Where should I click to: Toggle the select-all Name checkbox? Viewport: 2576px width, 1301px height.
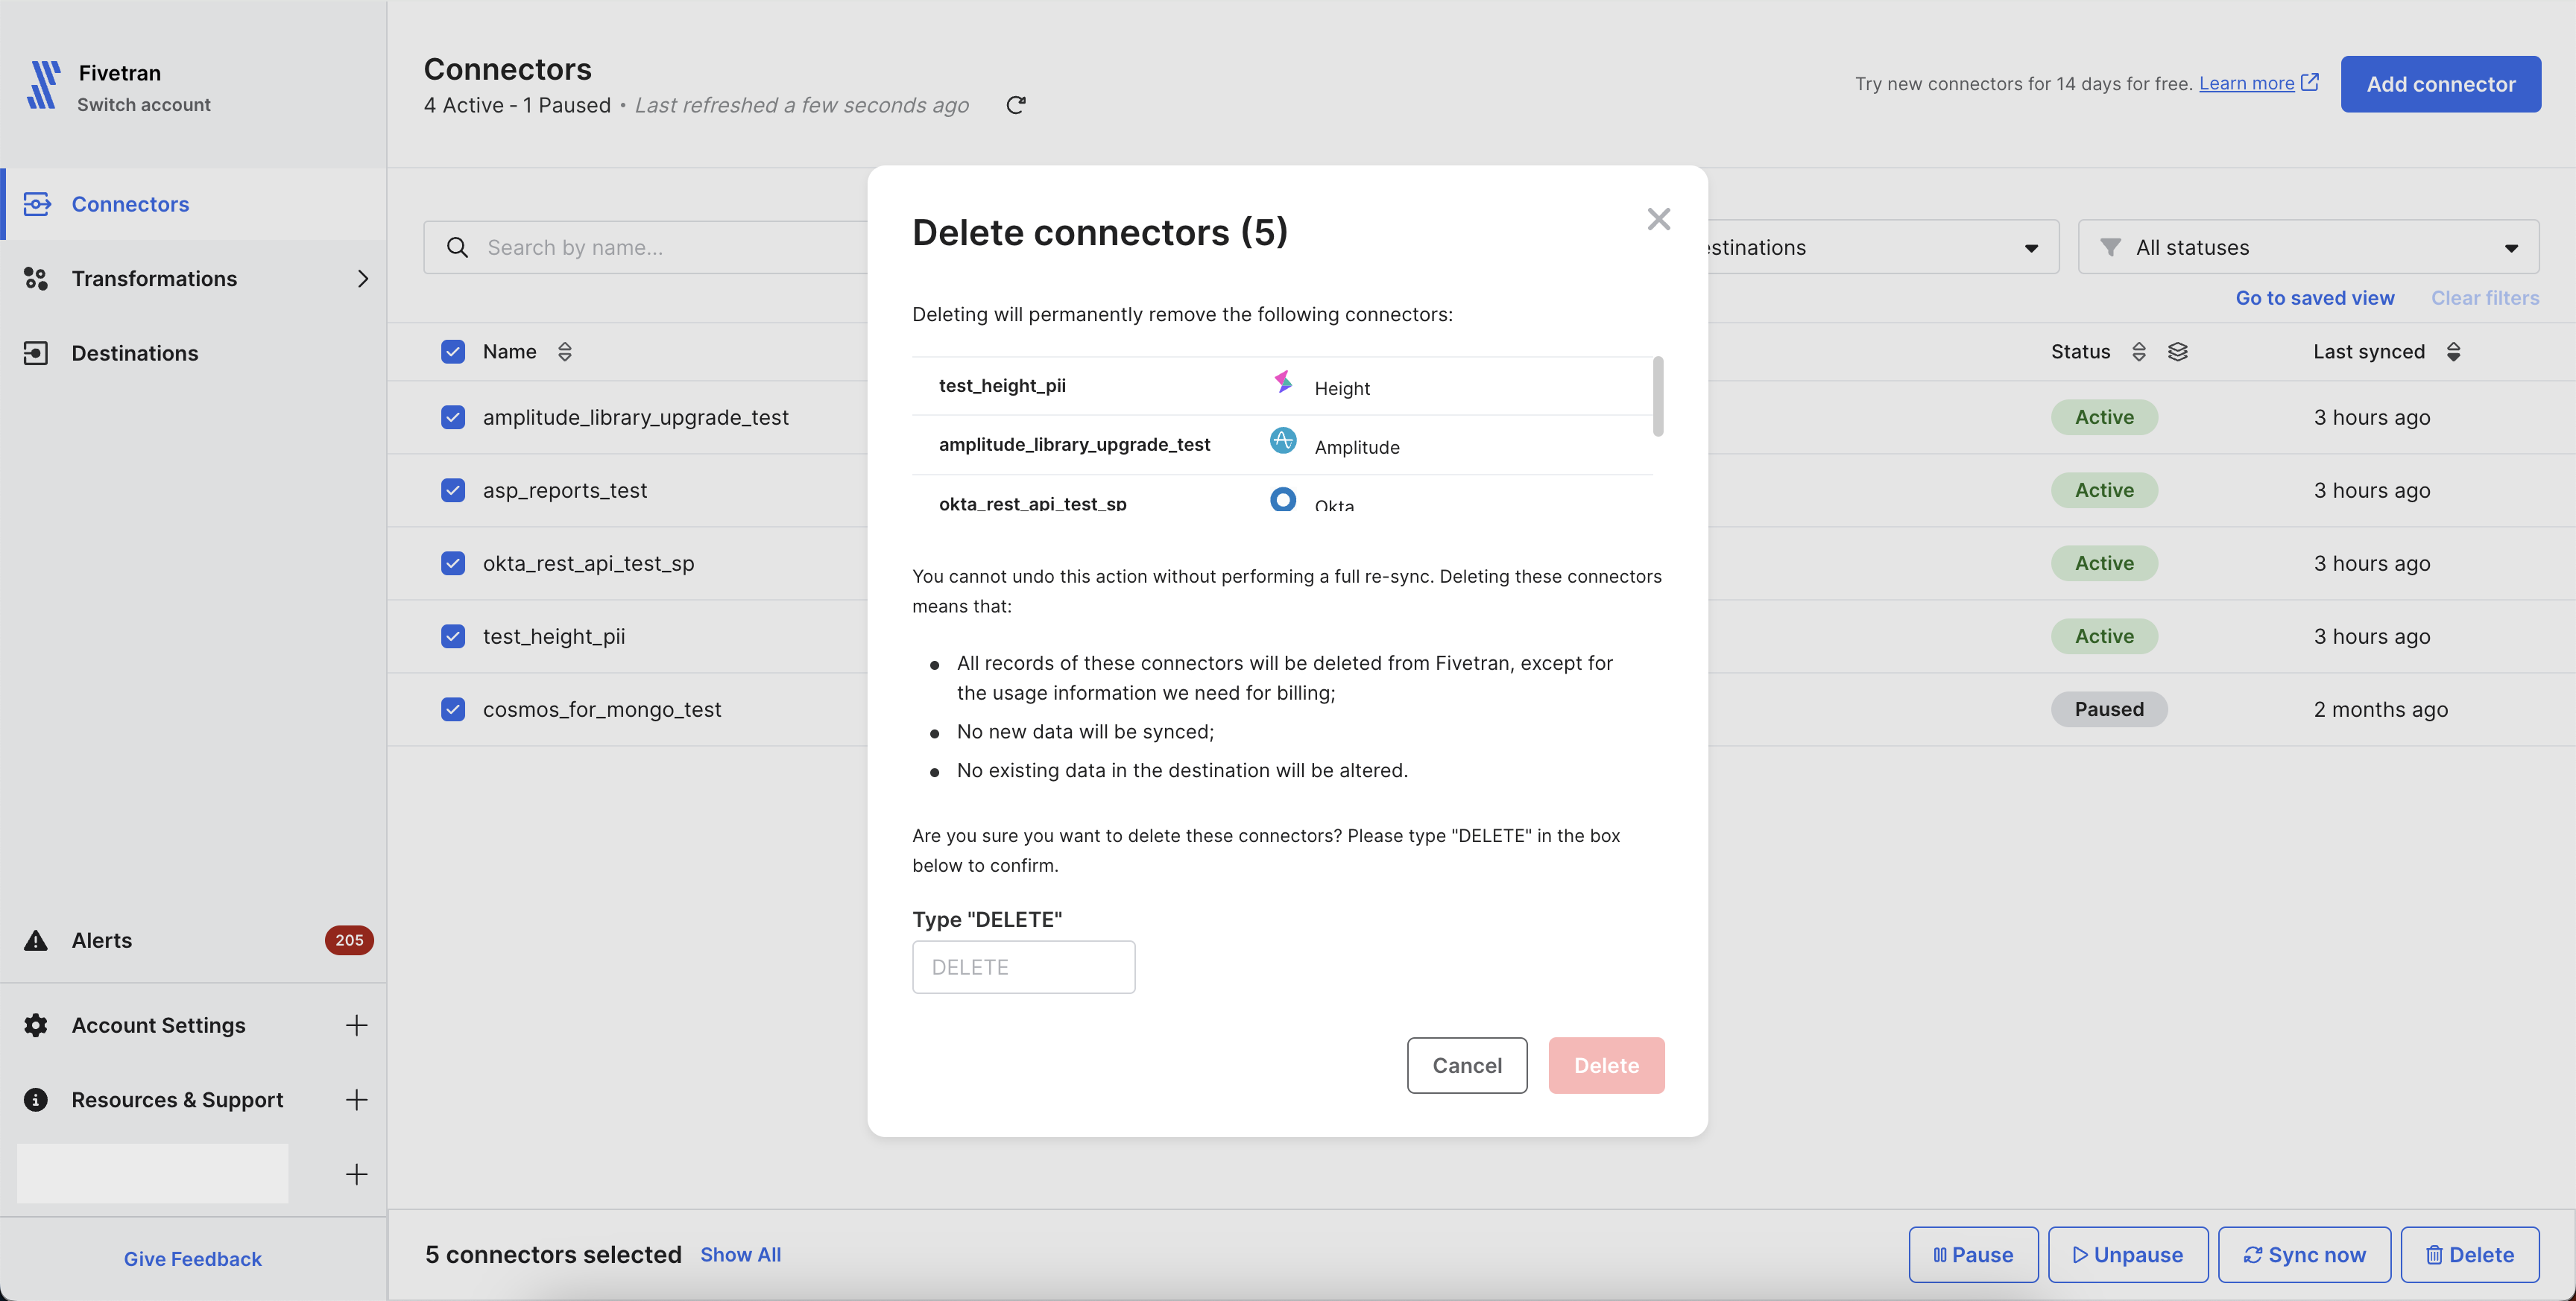pyautogui.click(x=453, y=352)
